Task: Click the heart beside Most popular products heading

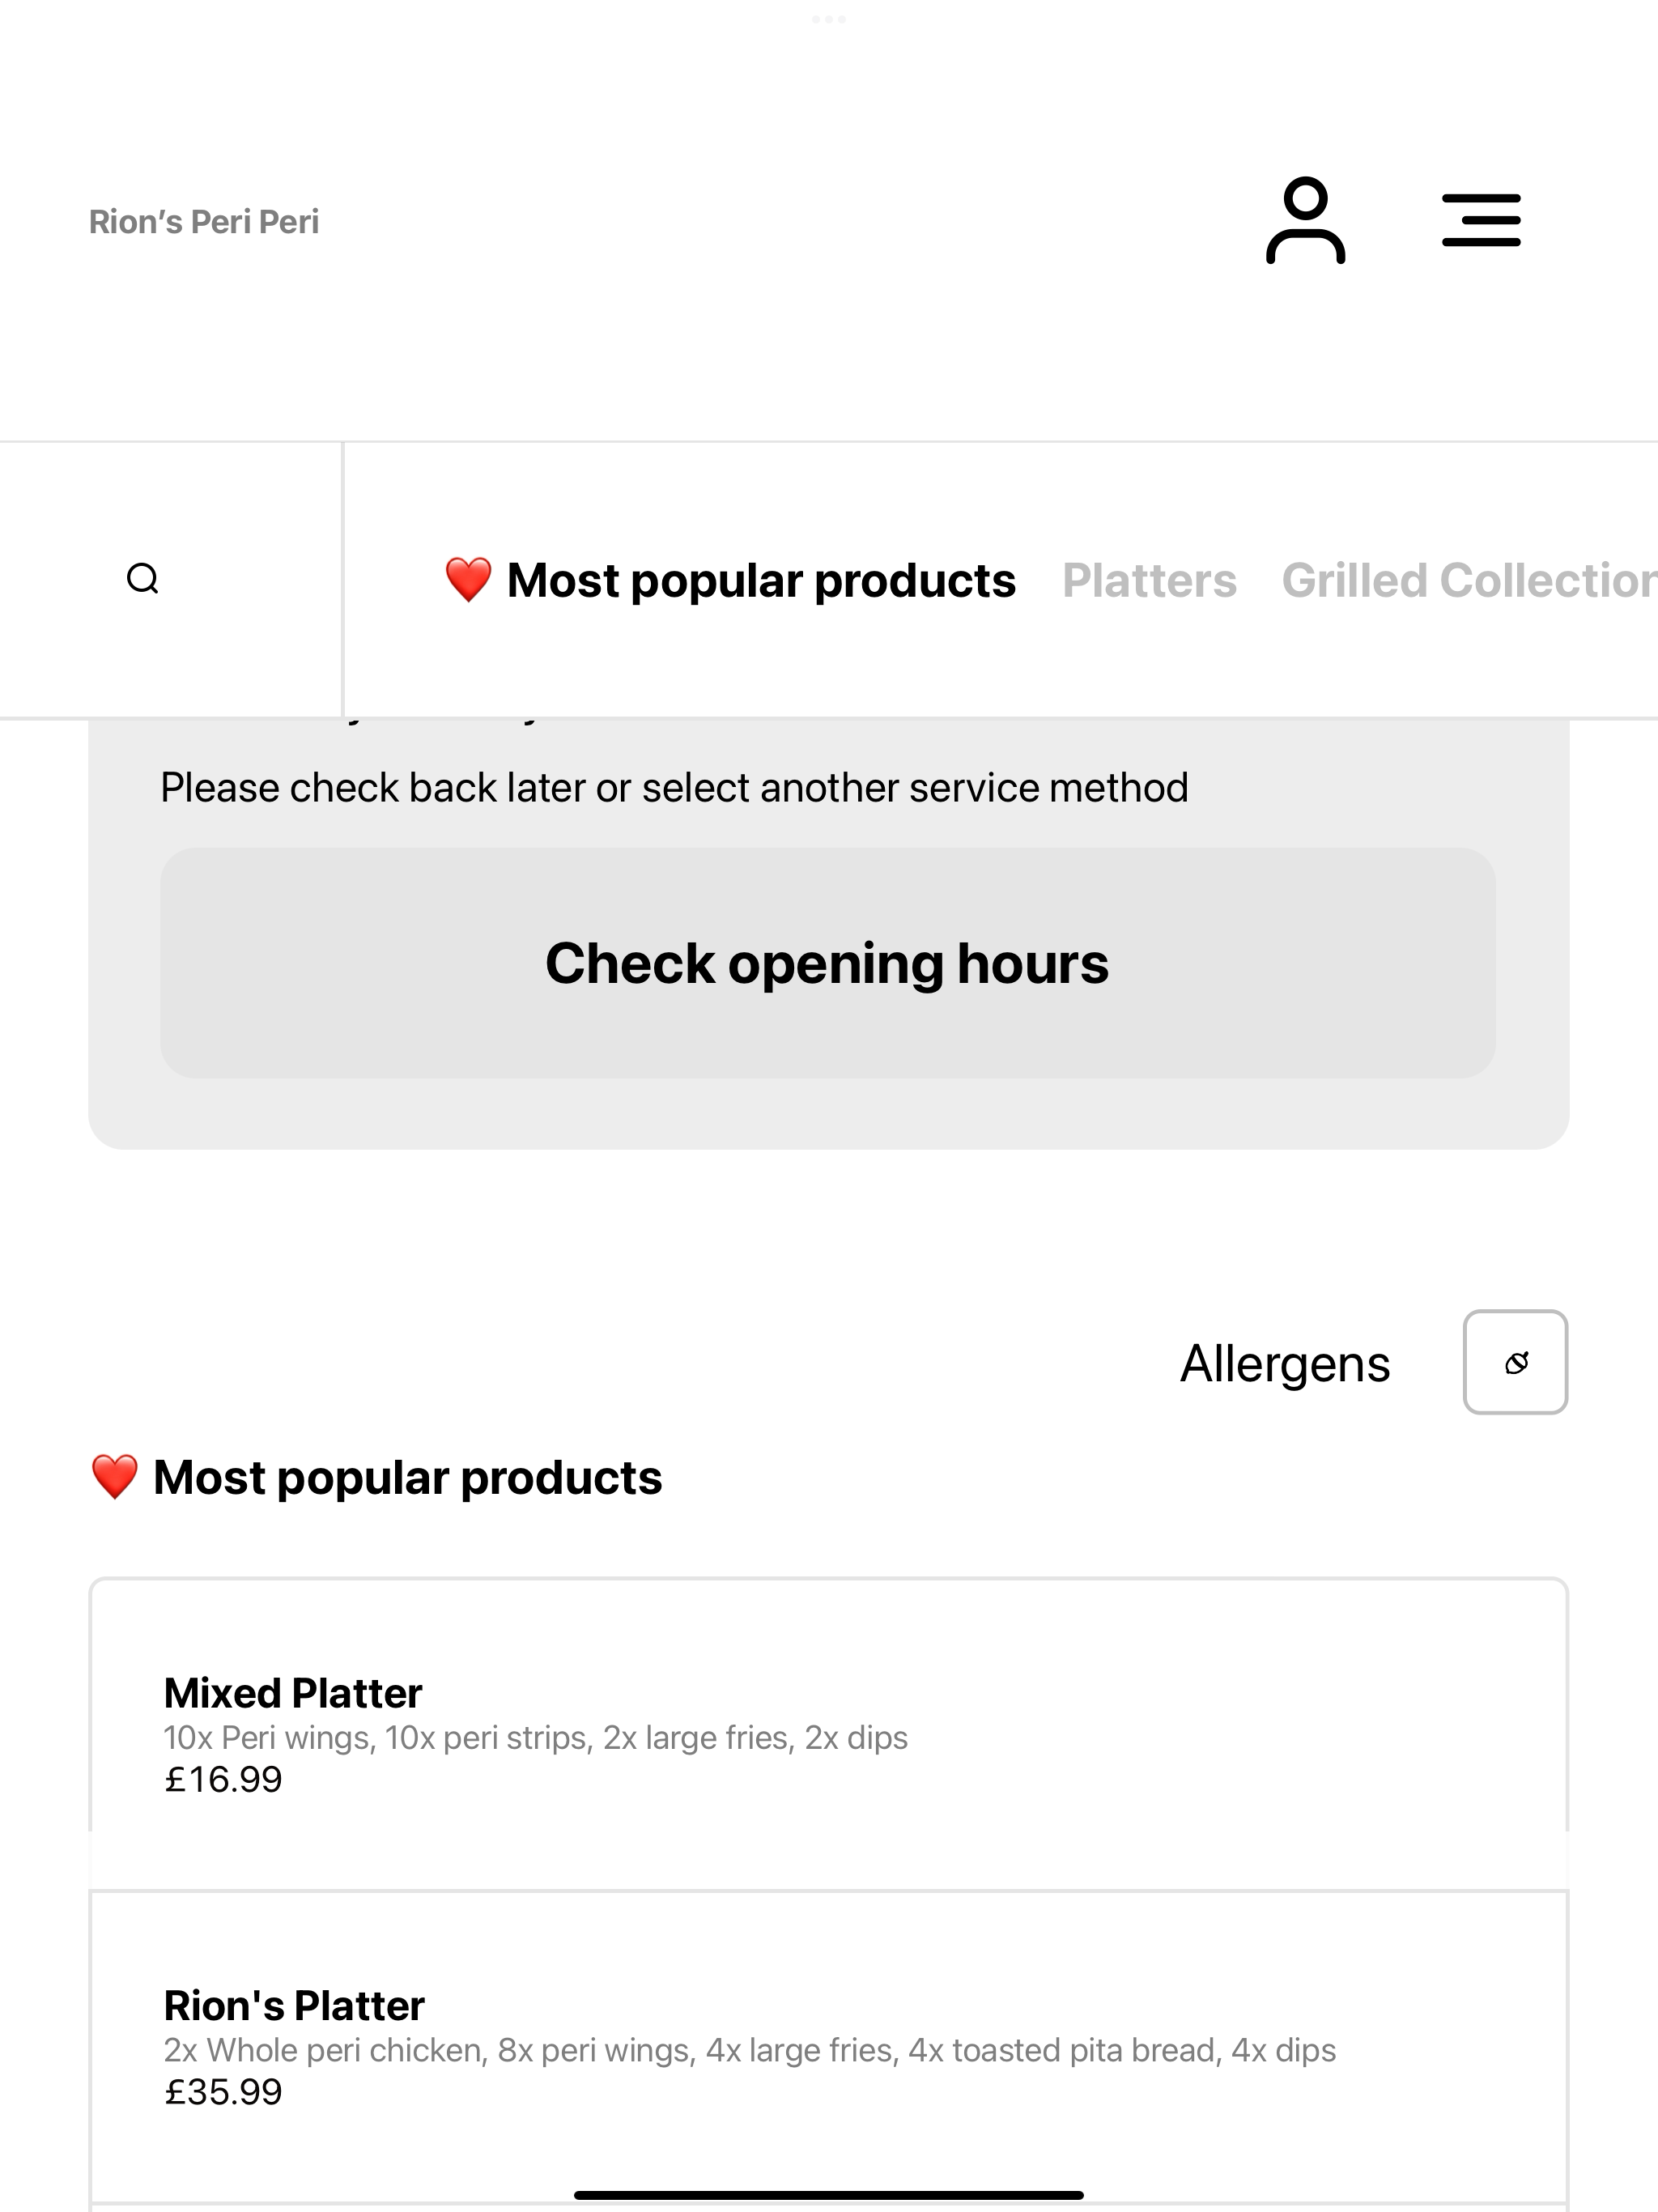Action: click(115, 1477)
